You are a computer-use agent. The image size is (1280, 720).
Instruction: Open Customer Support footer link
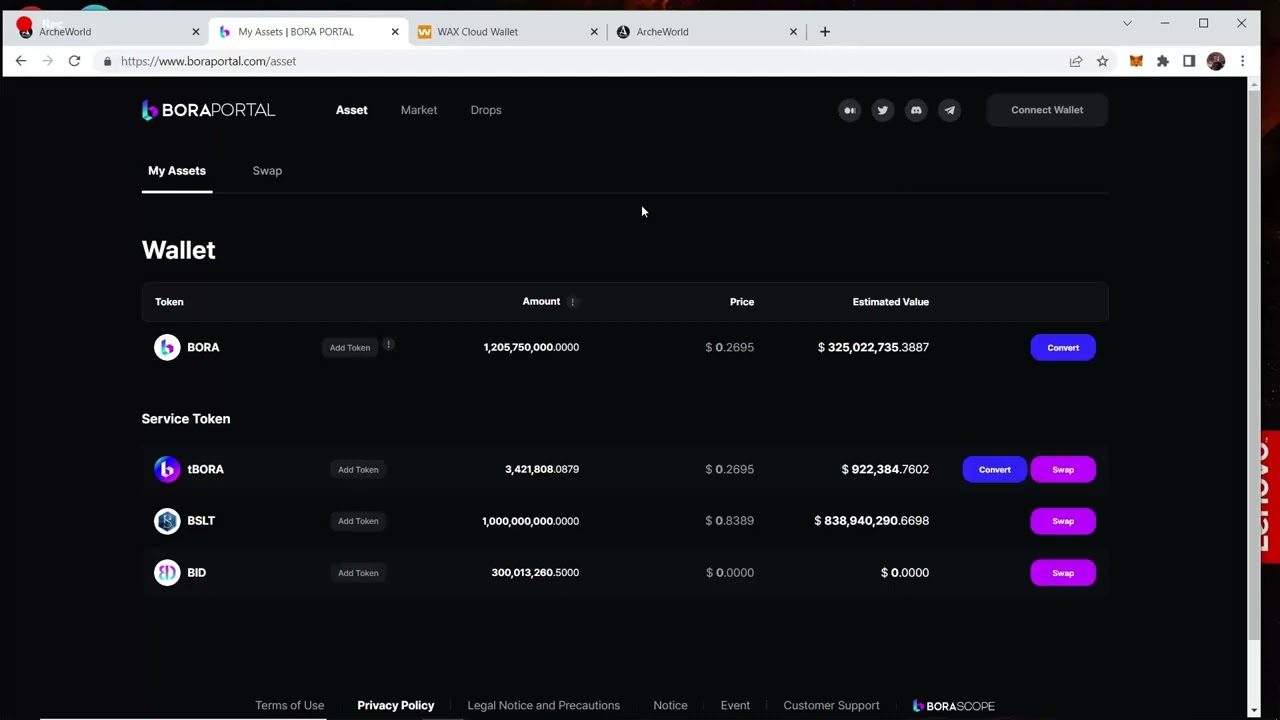coord(831,706)
